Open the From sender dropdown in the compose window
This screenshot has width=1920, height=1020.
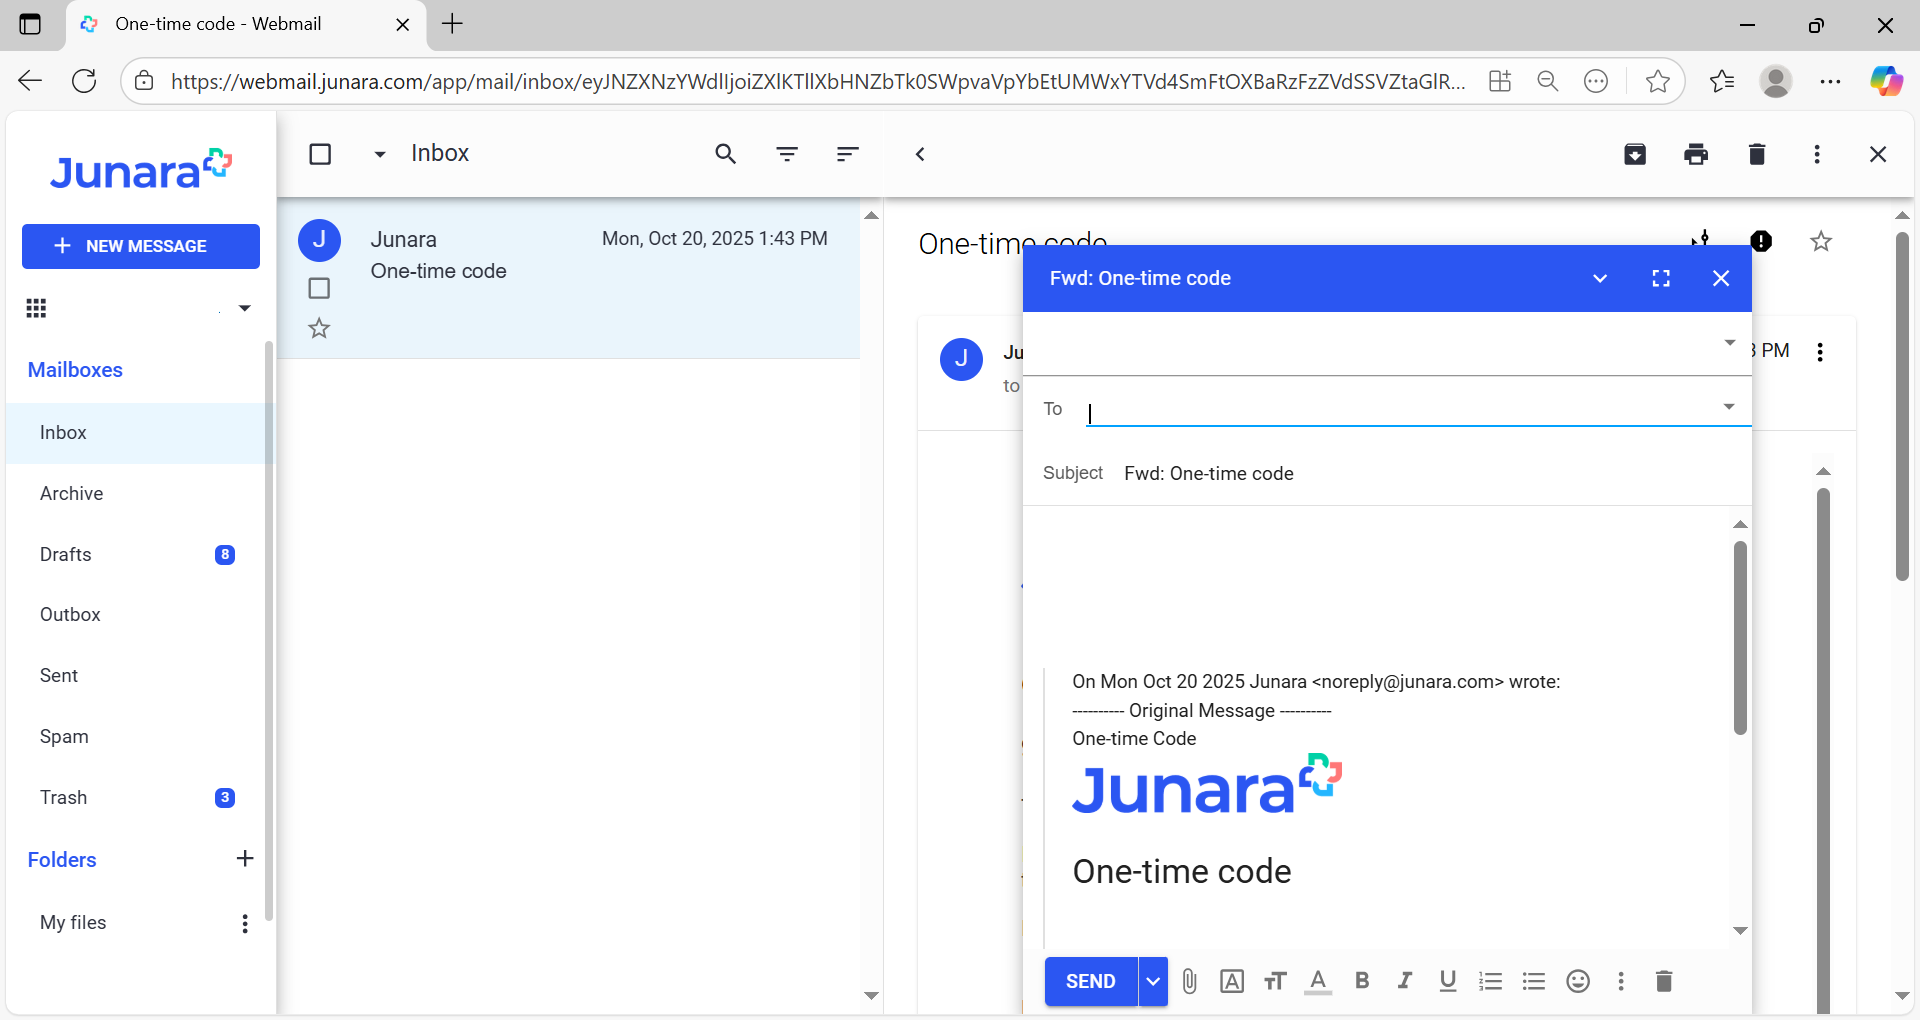pos(1729,343)
